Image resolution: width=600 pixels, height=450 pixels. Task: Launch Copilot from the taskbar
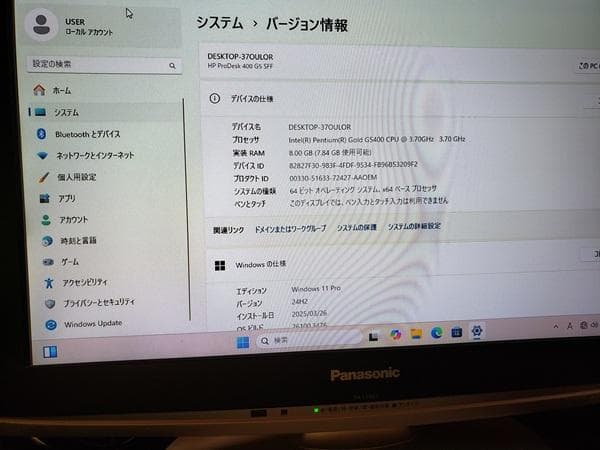click(395, 335)
